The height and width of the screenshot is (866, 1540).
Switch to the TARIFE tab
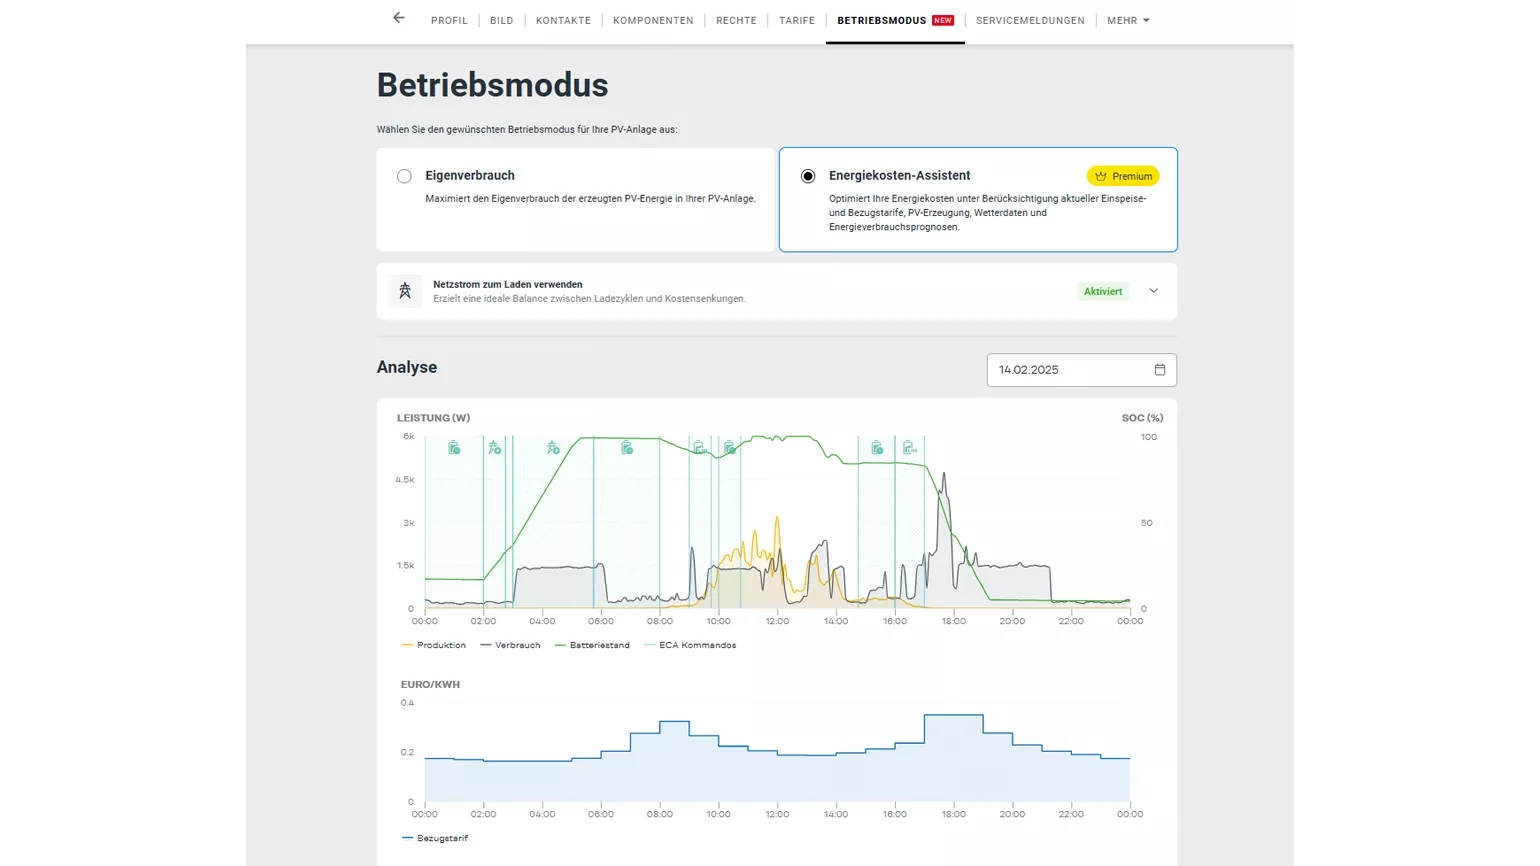pyautogui.click(x=796, y=20)
